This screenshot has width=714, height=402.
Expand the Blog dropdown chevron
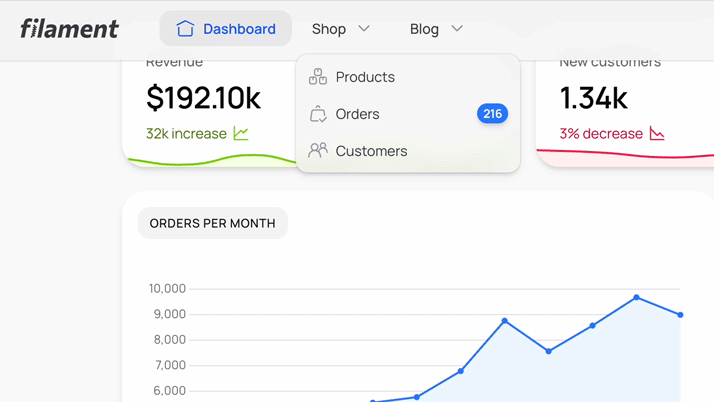[x=457, y=29]
